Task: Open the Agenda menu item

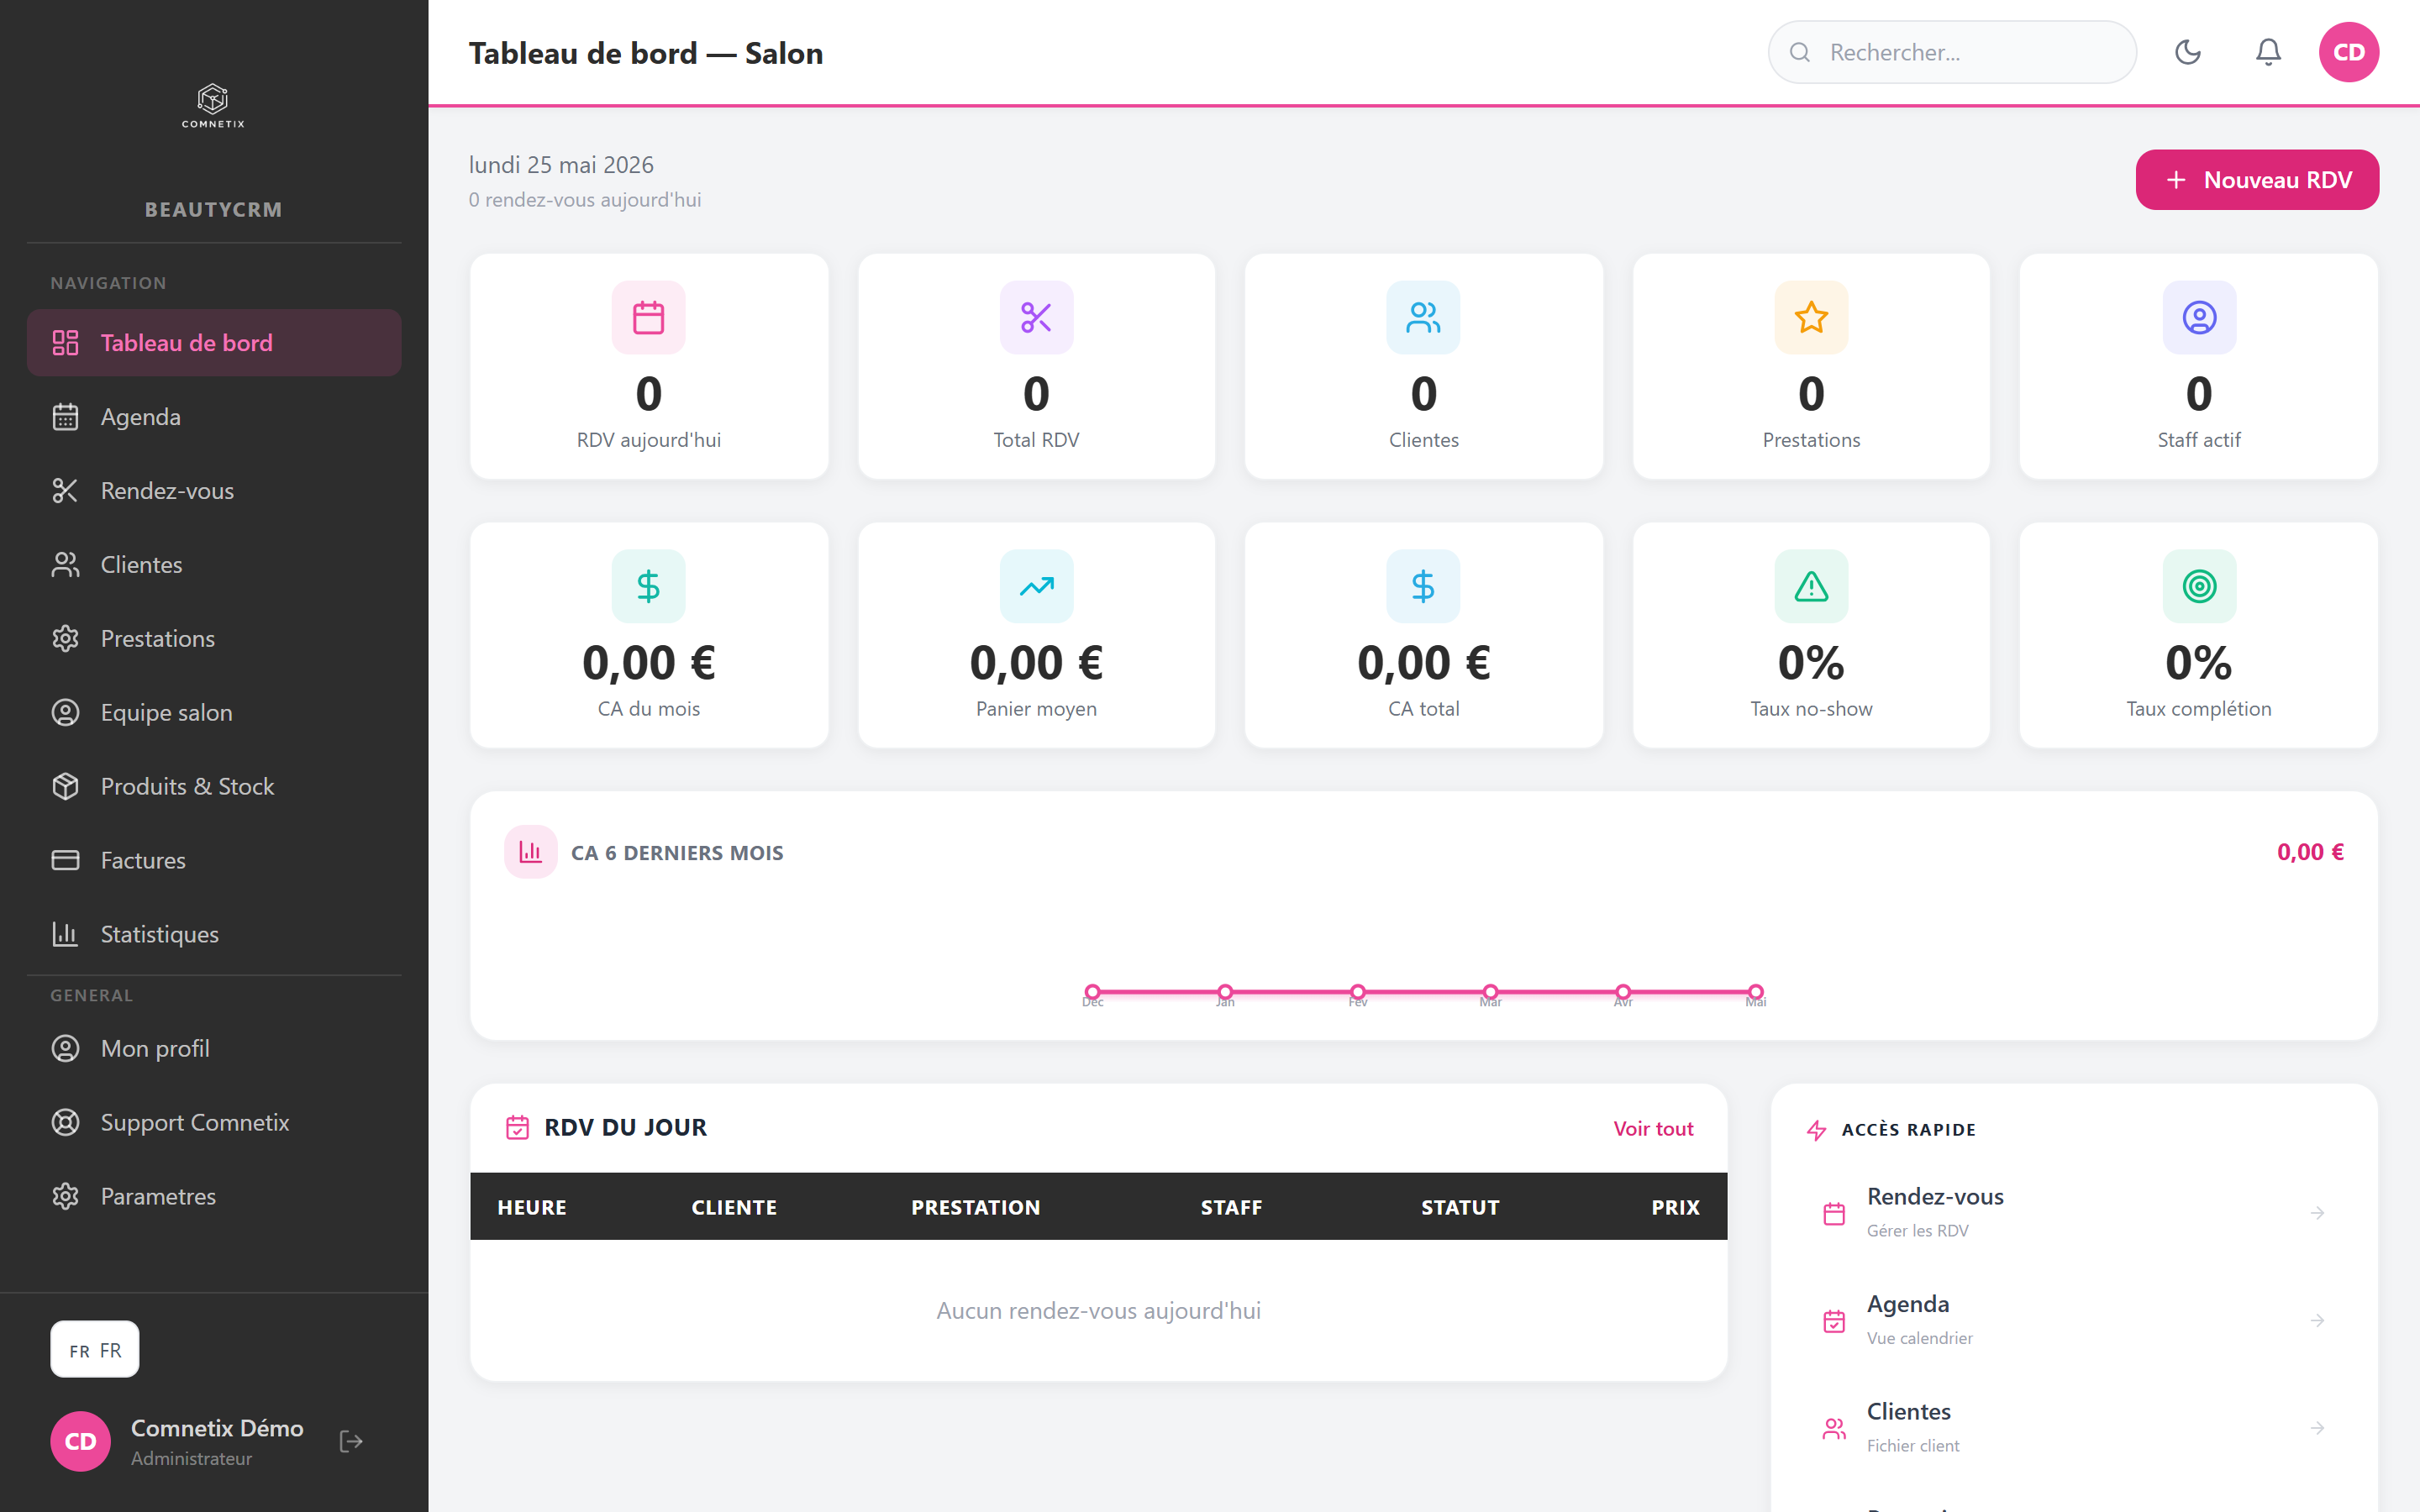Action: (x=214, y=417)
